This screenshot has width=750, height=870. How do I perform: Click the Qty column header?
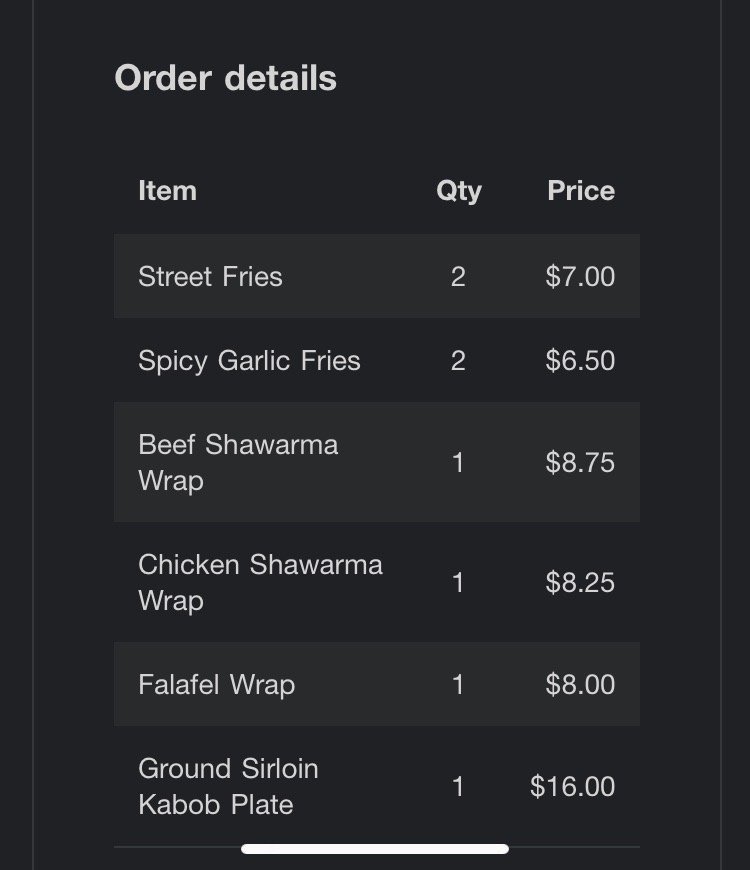pos(458,191)
